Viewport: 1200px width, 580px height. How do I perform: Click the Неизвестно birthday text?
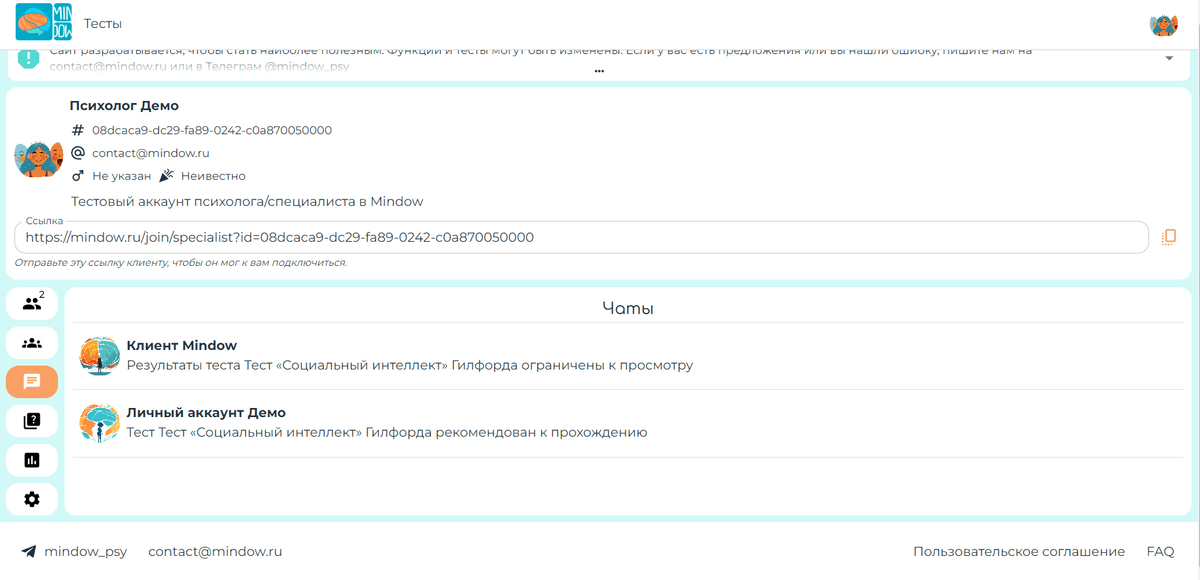pyautogui.click(x=213, y=176)
